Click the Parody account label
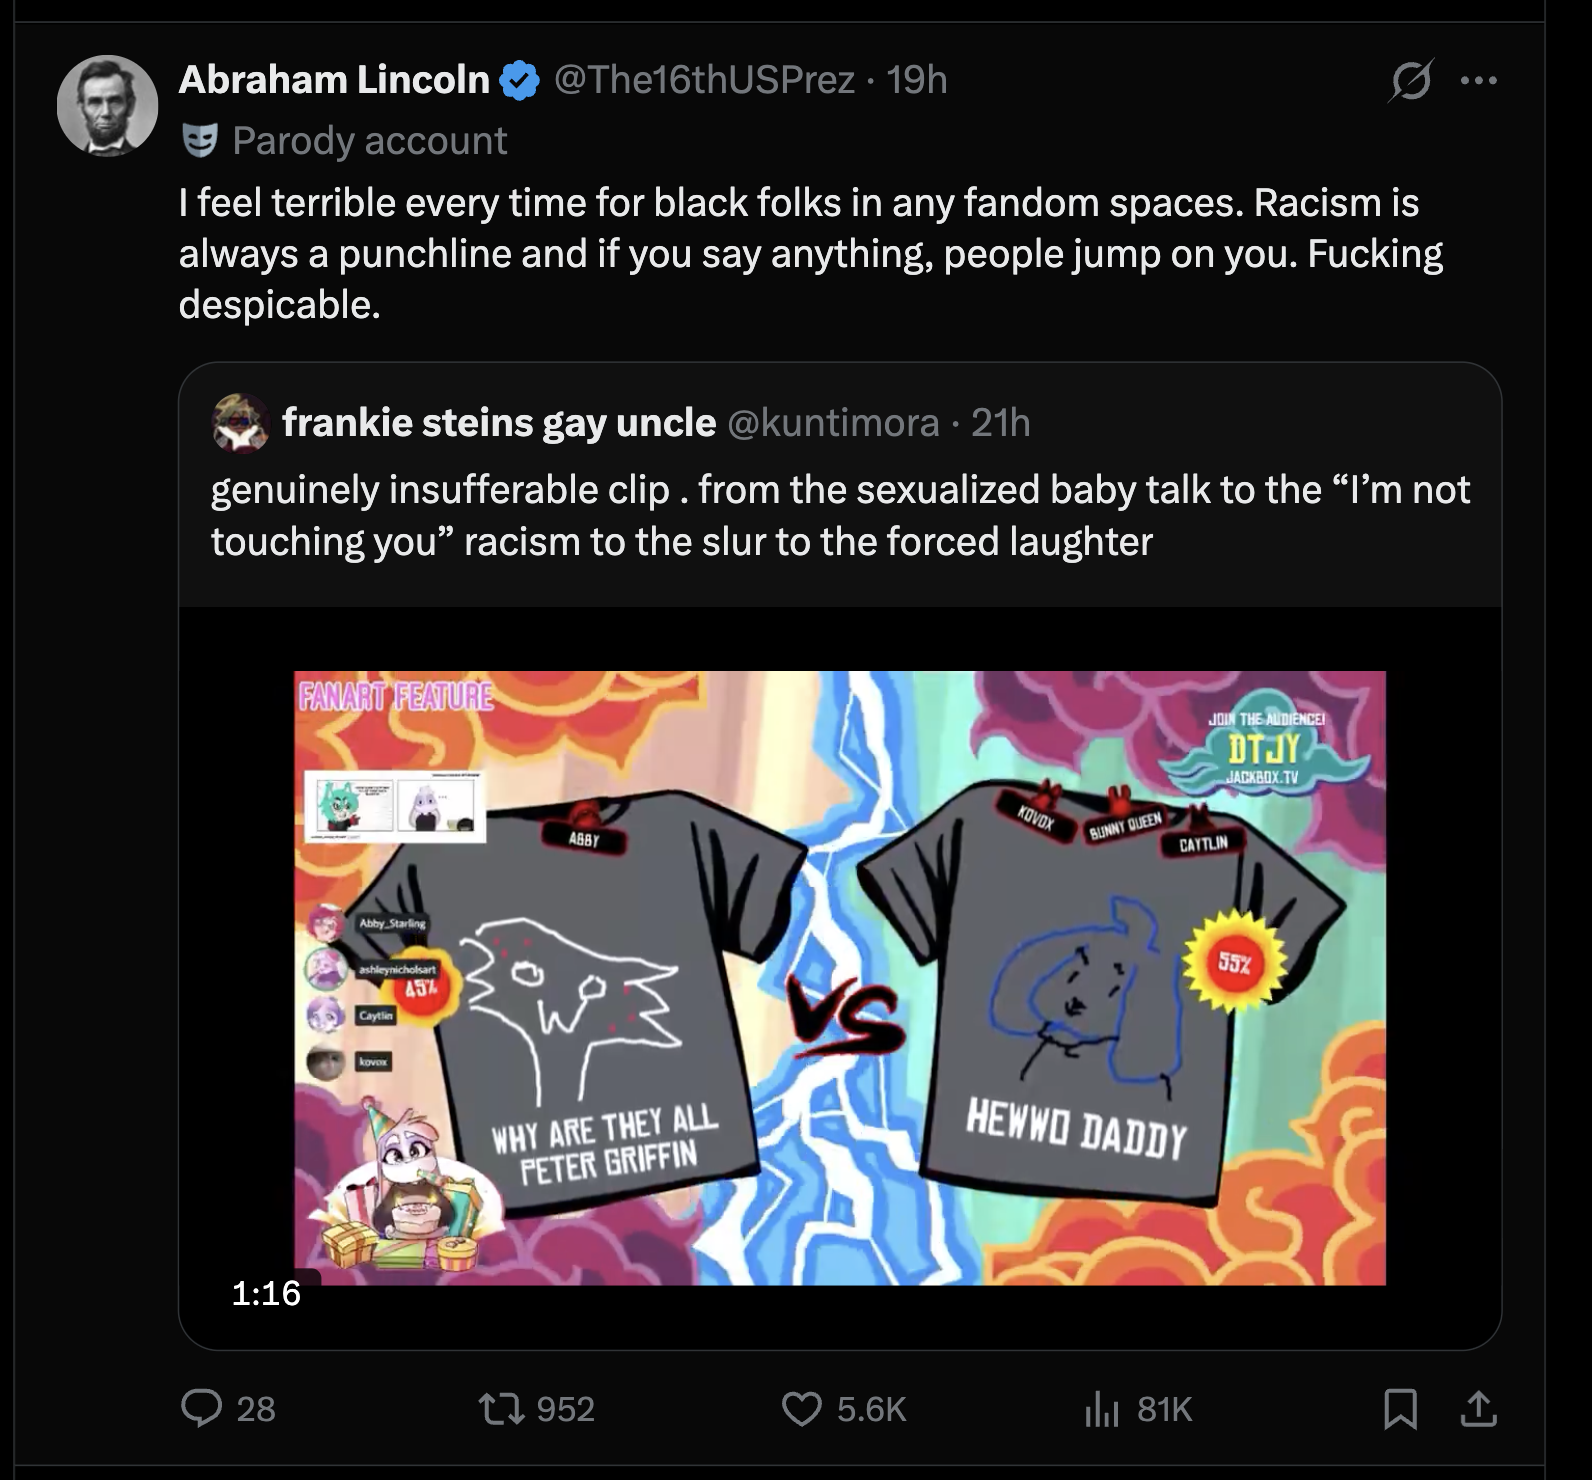This screenshot has height=1480, width=1592. click(370, 141)
